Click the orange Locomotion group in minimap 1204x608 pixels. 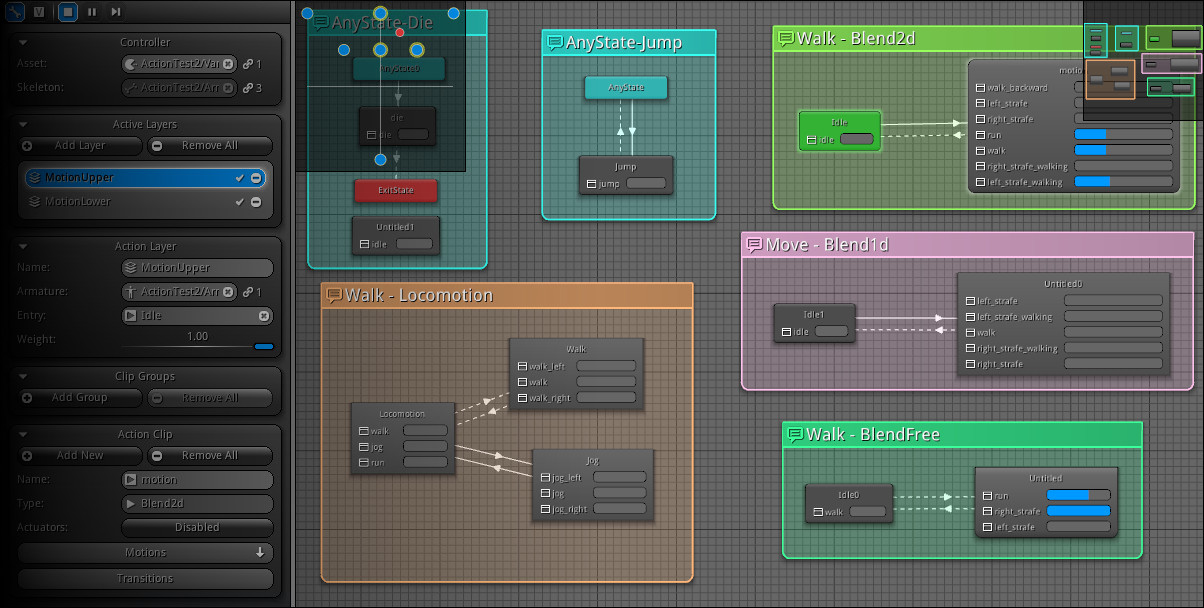point(1110,79)
